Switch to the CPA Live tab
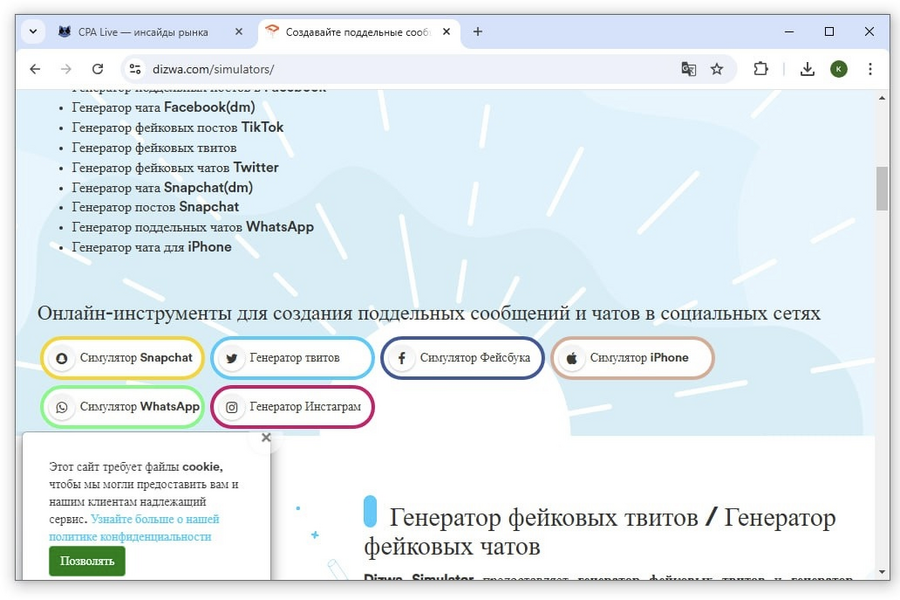 142,32
